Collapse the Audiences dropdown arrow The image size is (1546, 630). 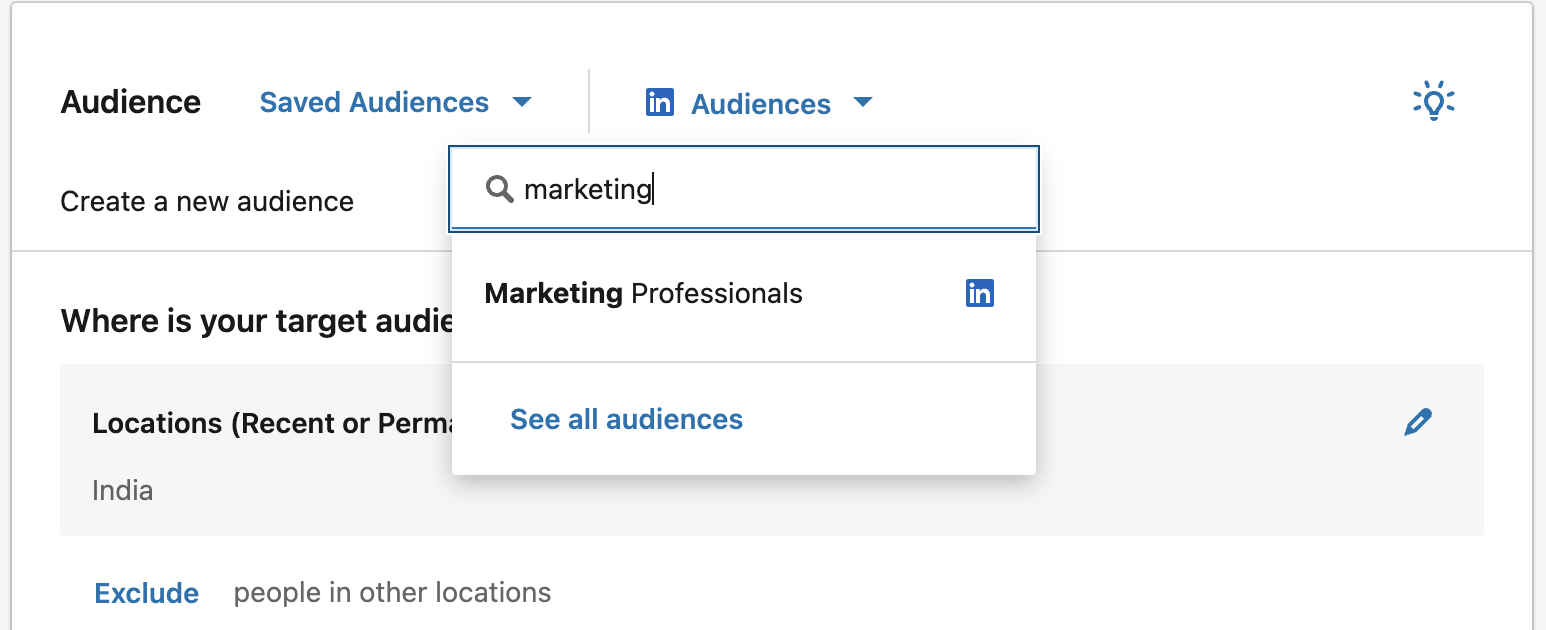click(863, 102)
